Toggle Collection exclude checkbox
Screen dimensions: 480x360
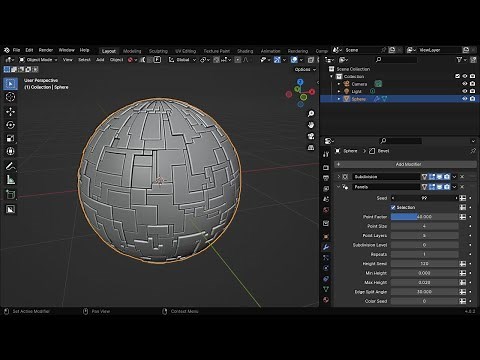click(x=457, y=76)
